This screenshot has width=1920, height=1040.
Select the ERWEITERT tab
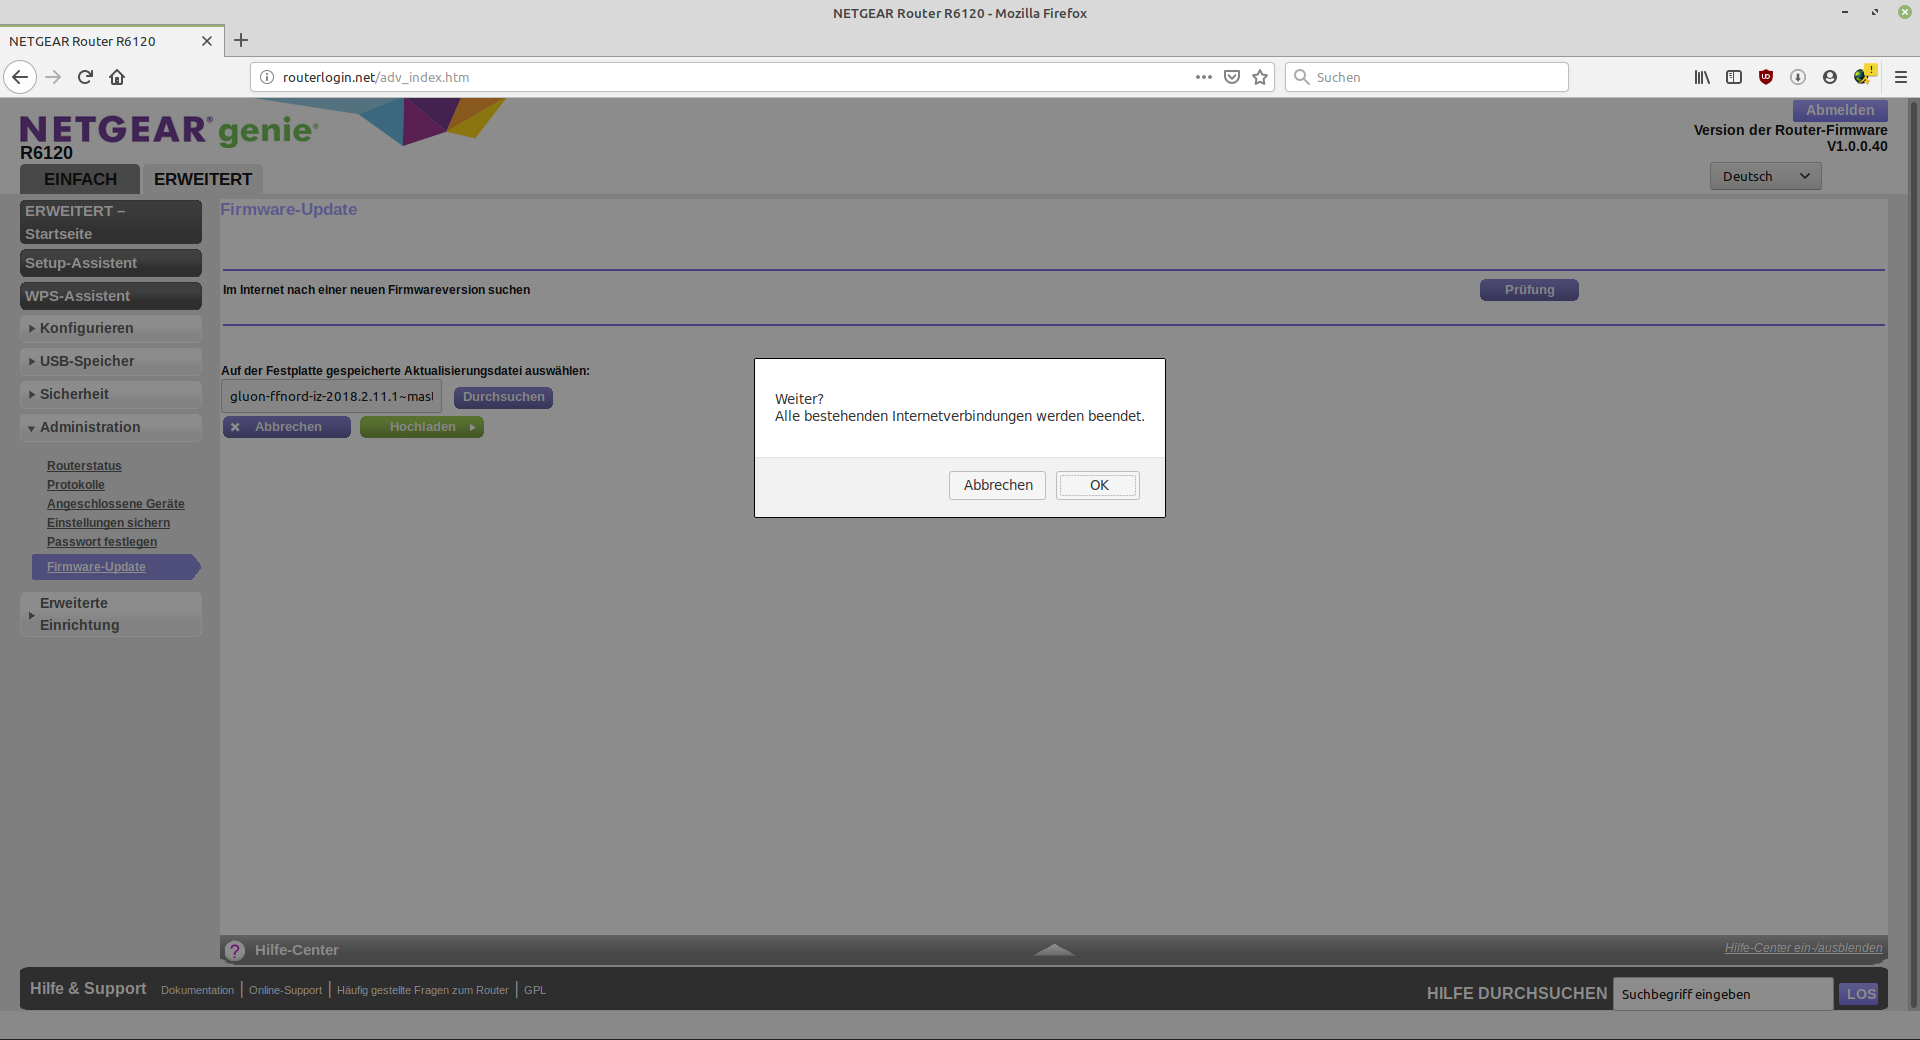pyautogui.click(x=203, y=179)
